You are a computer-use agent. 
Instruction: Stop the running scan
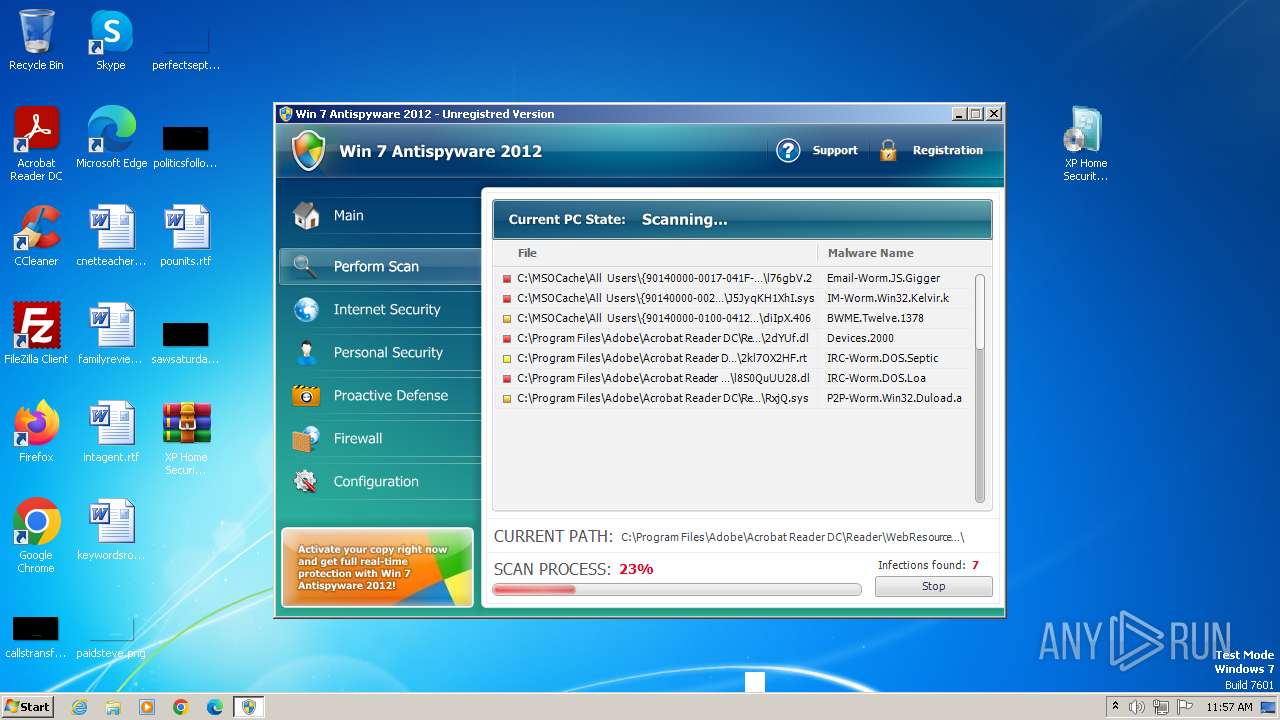[933, 586]
